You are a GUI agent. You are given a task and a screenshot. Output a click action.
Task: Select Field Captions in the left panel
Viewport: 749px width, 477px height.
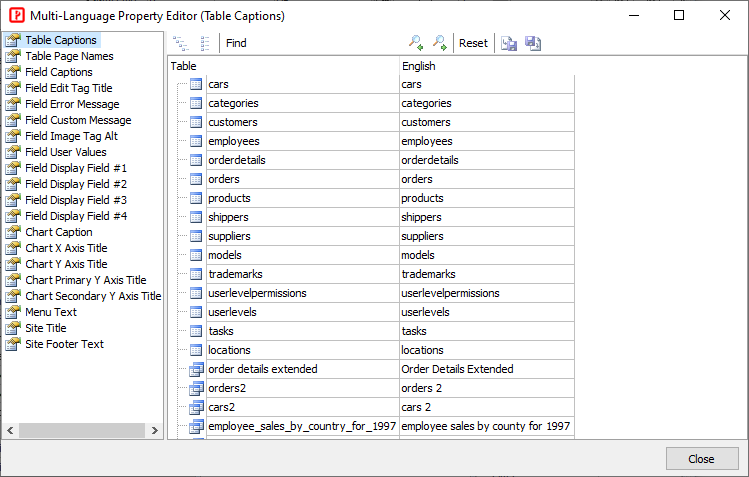[x=58, y=72]
